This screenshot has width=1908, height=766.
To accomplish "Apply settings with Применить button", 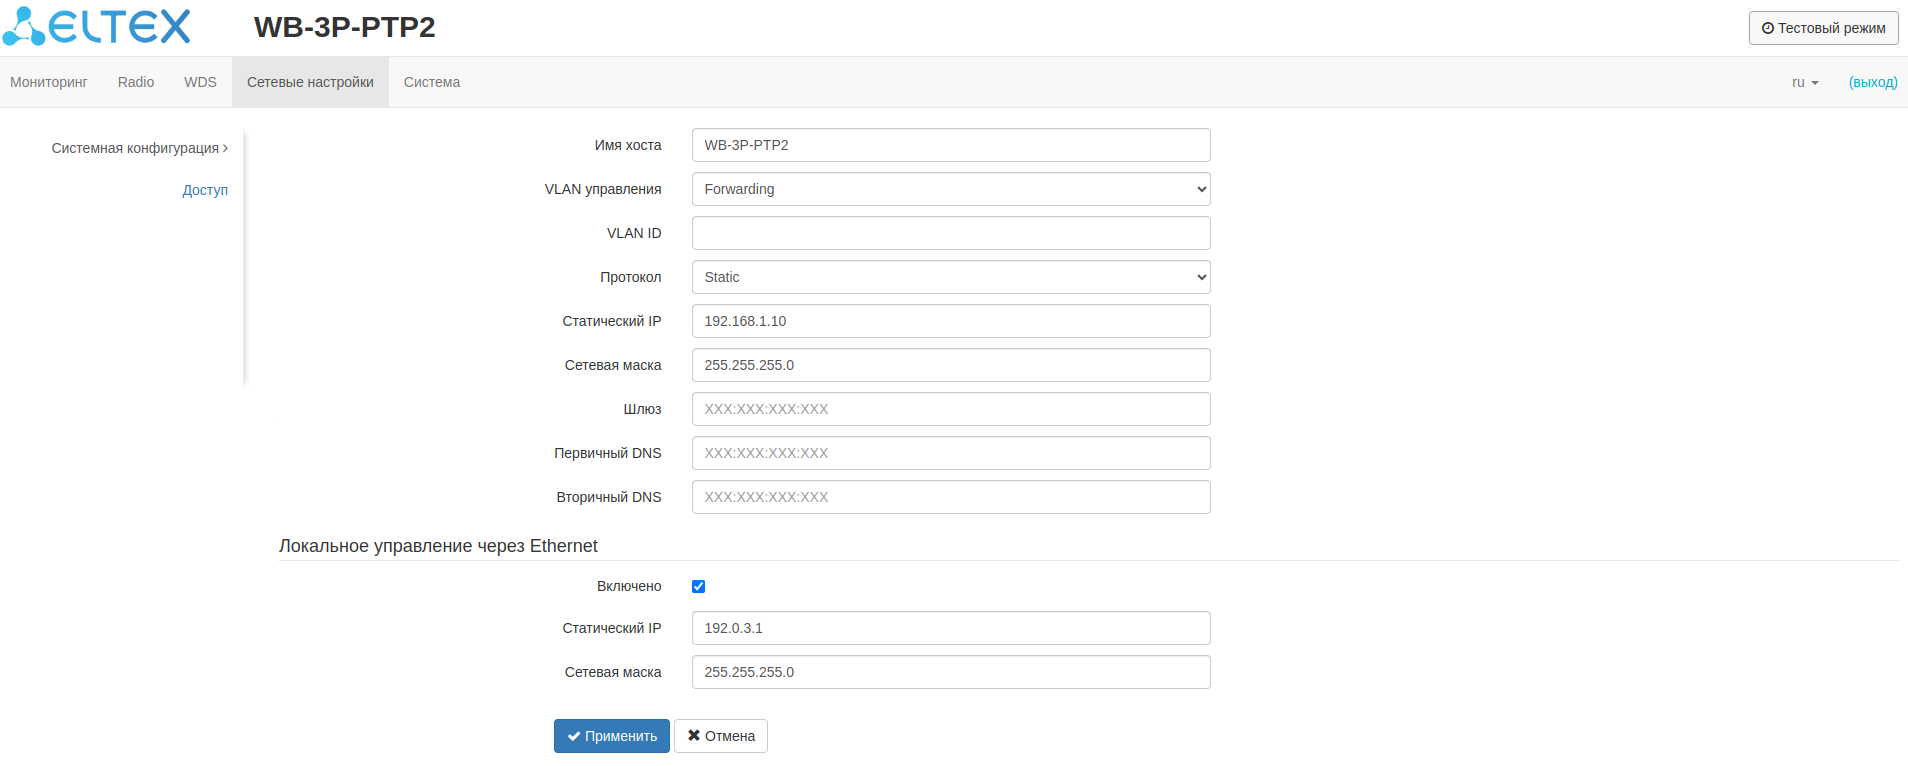I will coord(611,736).
